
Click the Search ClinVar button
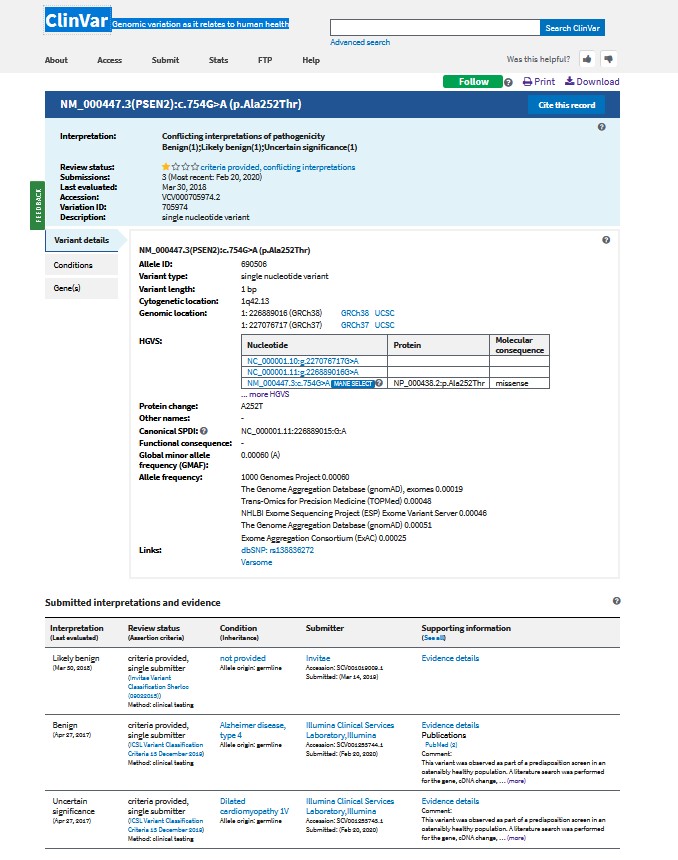(572, 28)
